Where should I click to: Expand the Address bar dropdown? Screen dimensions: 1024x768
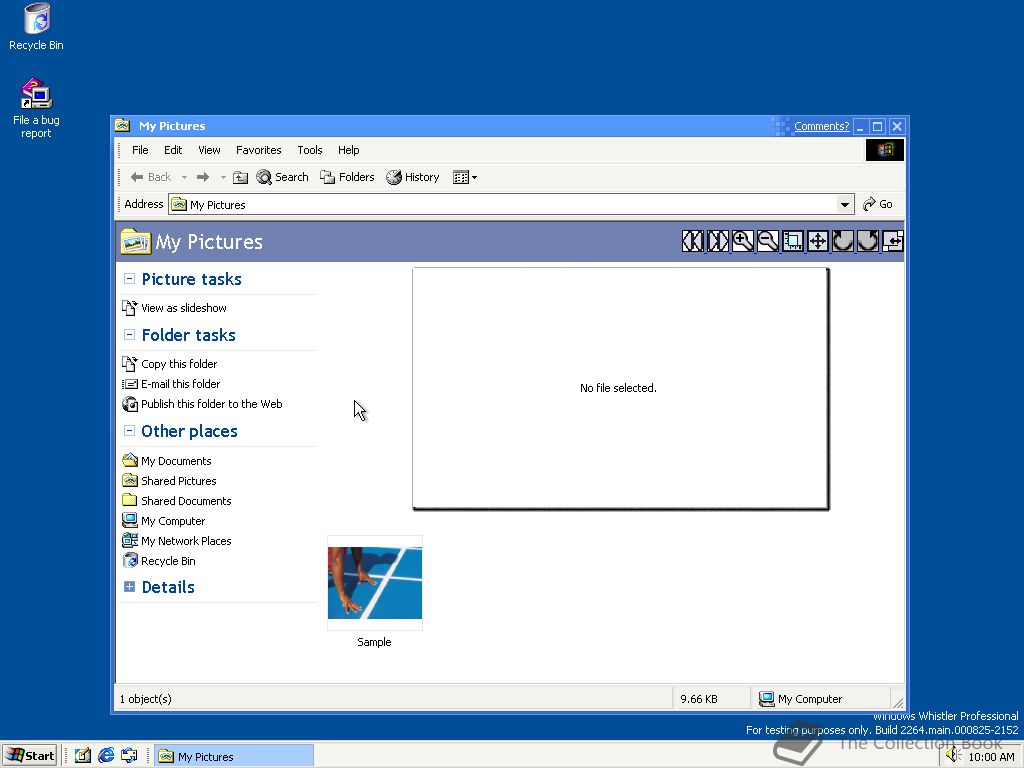point(844,204)
